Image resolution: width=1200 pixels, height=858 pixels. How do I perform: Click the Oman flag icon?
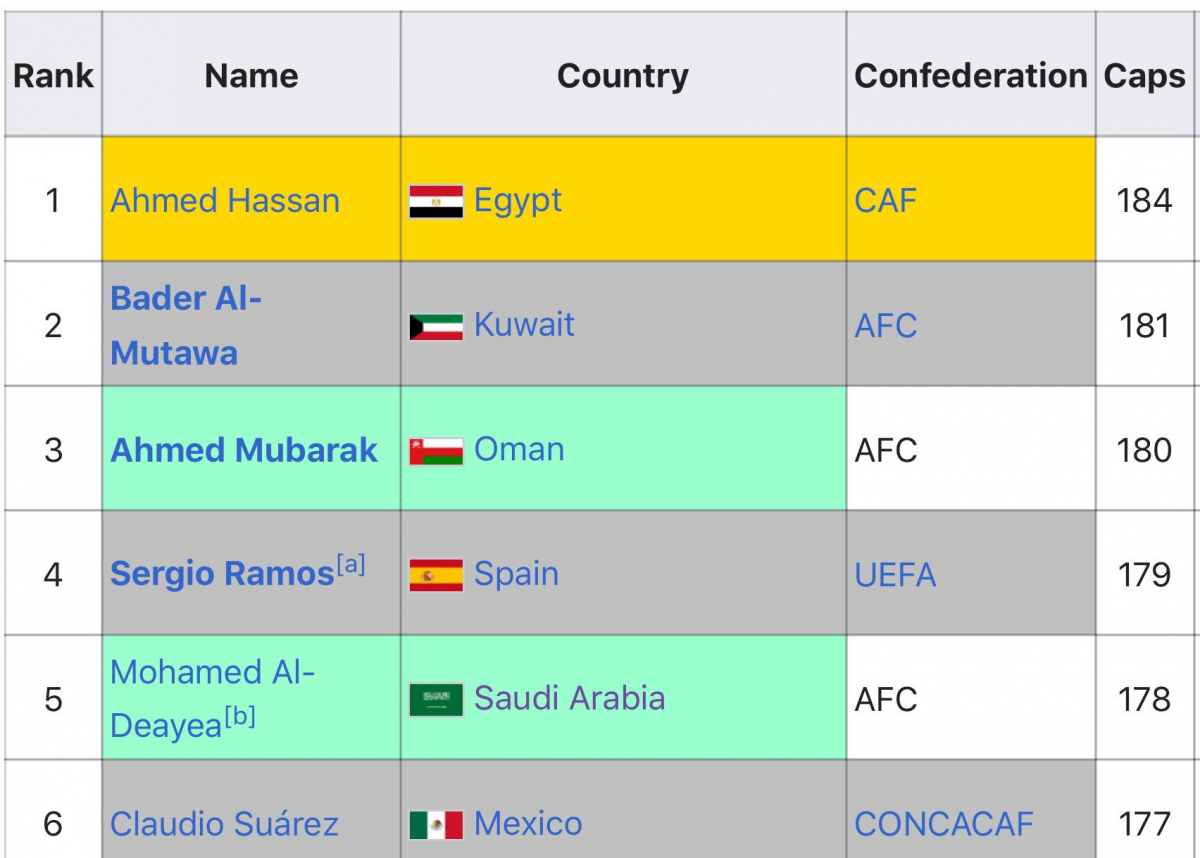[x=436, y=450]
